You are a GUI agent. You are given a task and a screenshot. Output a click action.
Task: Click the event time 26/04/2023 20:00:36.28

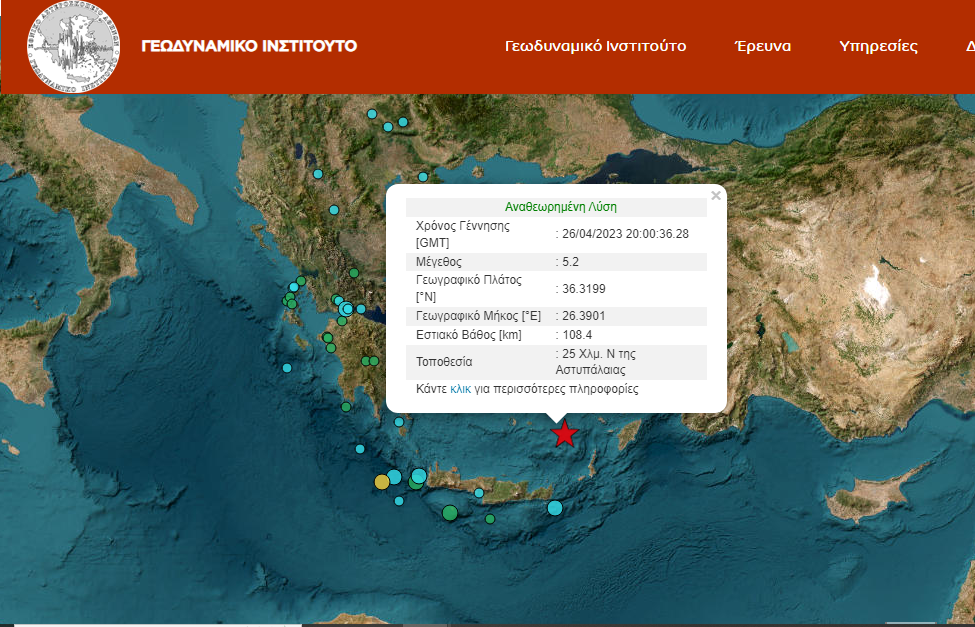[625, 234]
